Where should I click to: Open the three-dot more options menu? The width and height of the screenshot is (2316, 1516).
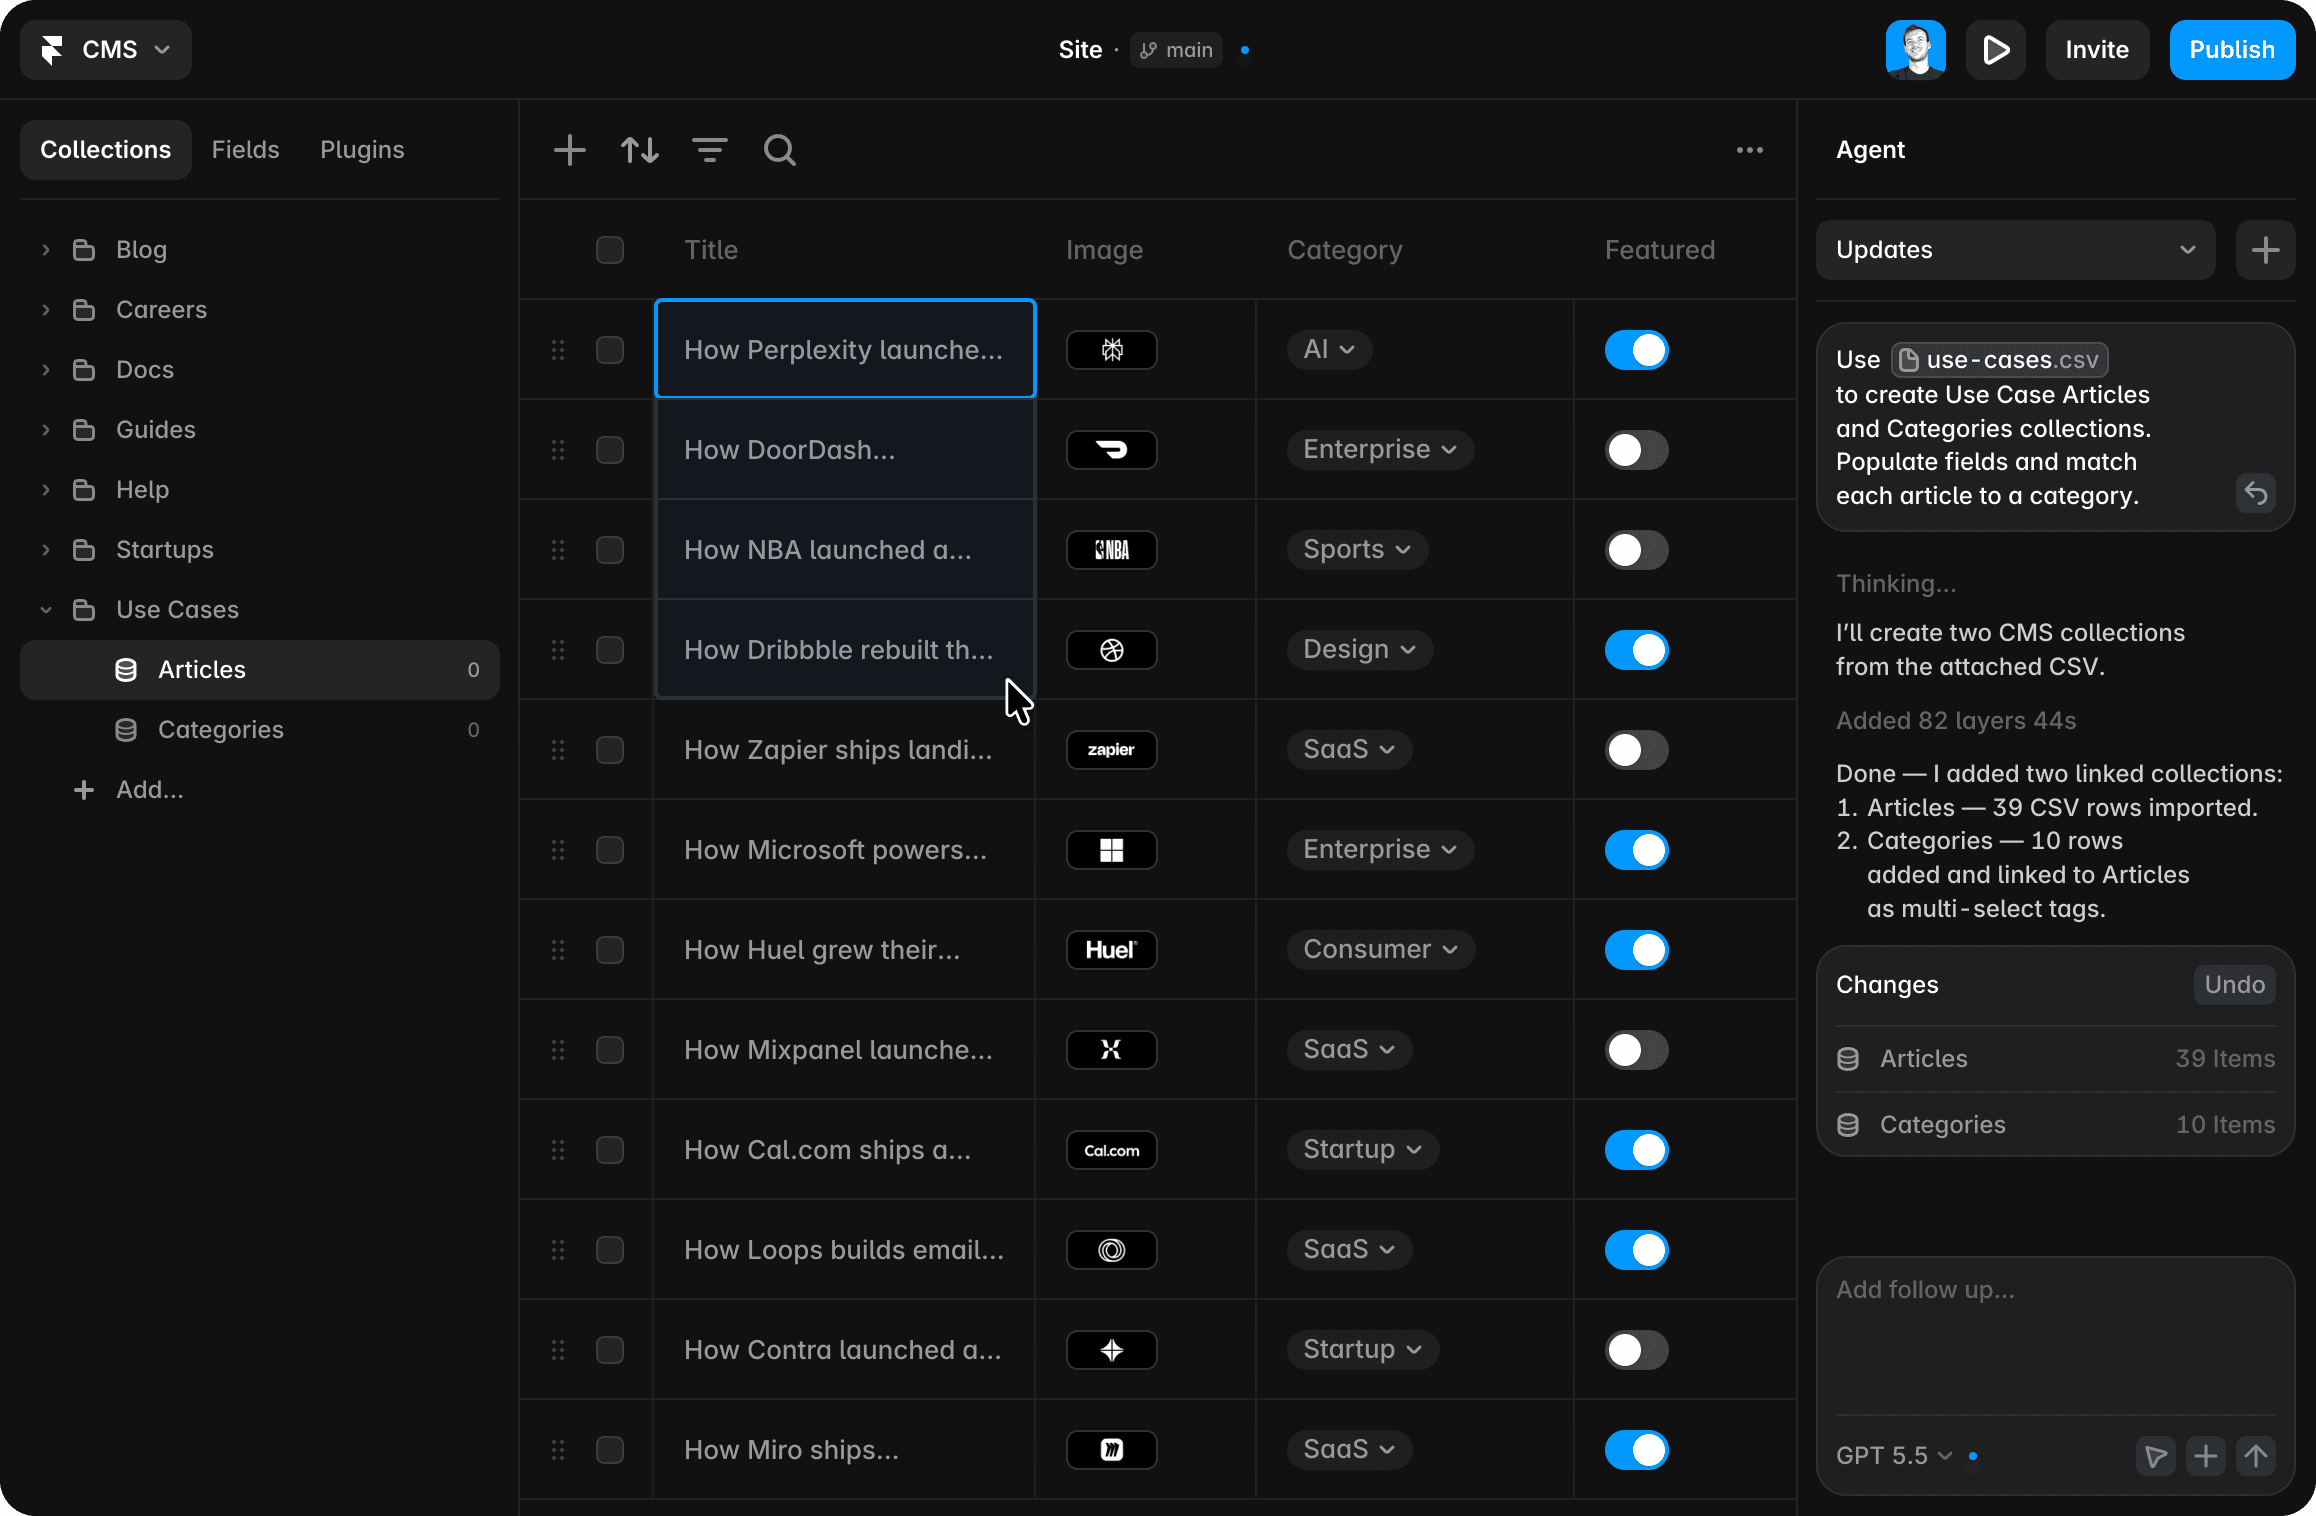1750,150
